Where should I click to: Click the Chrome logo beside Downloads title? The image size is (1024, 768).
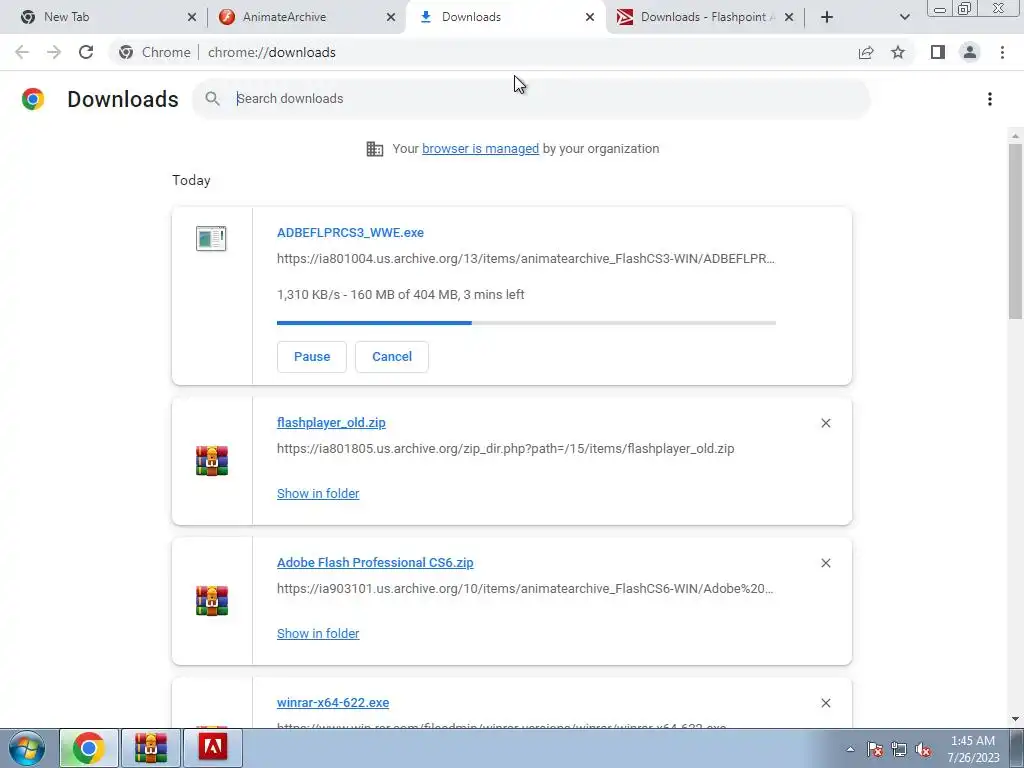(x=33, y=99)
